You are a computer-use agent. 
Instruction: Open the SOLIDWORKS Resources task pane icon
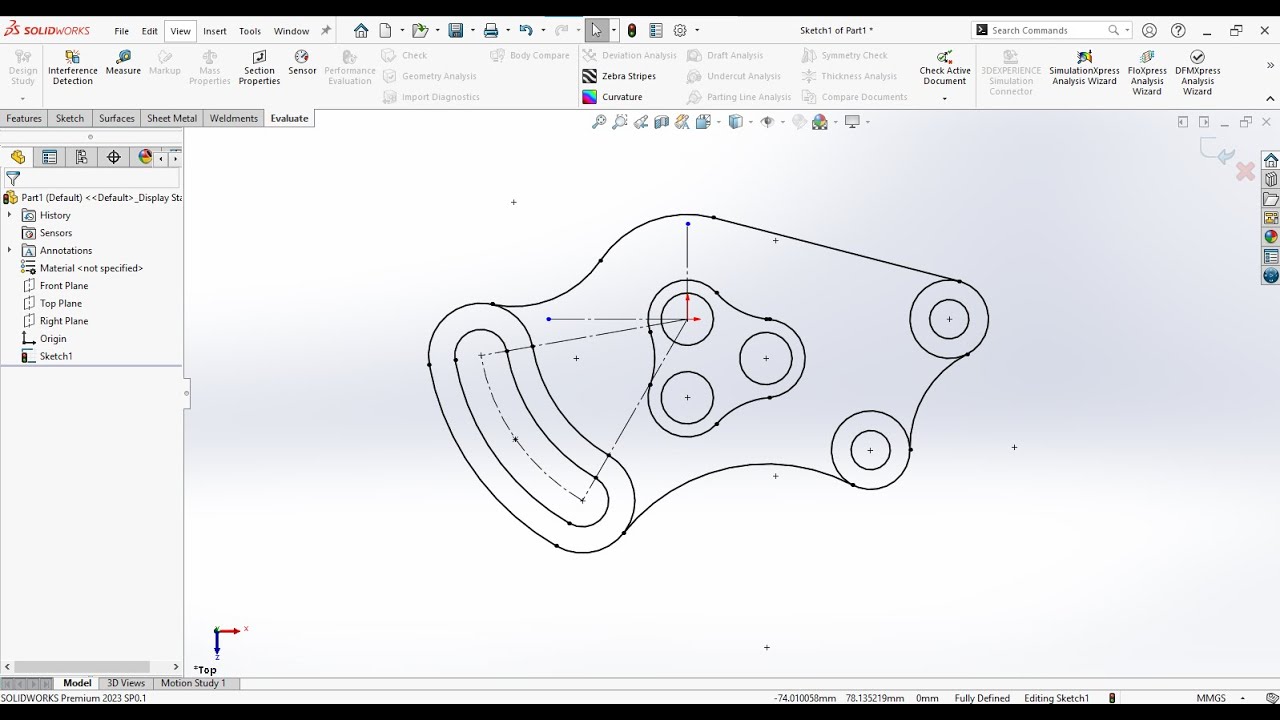click(1271, 160)
